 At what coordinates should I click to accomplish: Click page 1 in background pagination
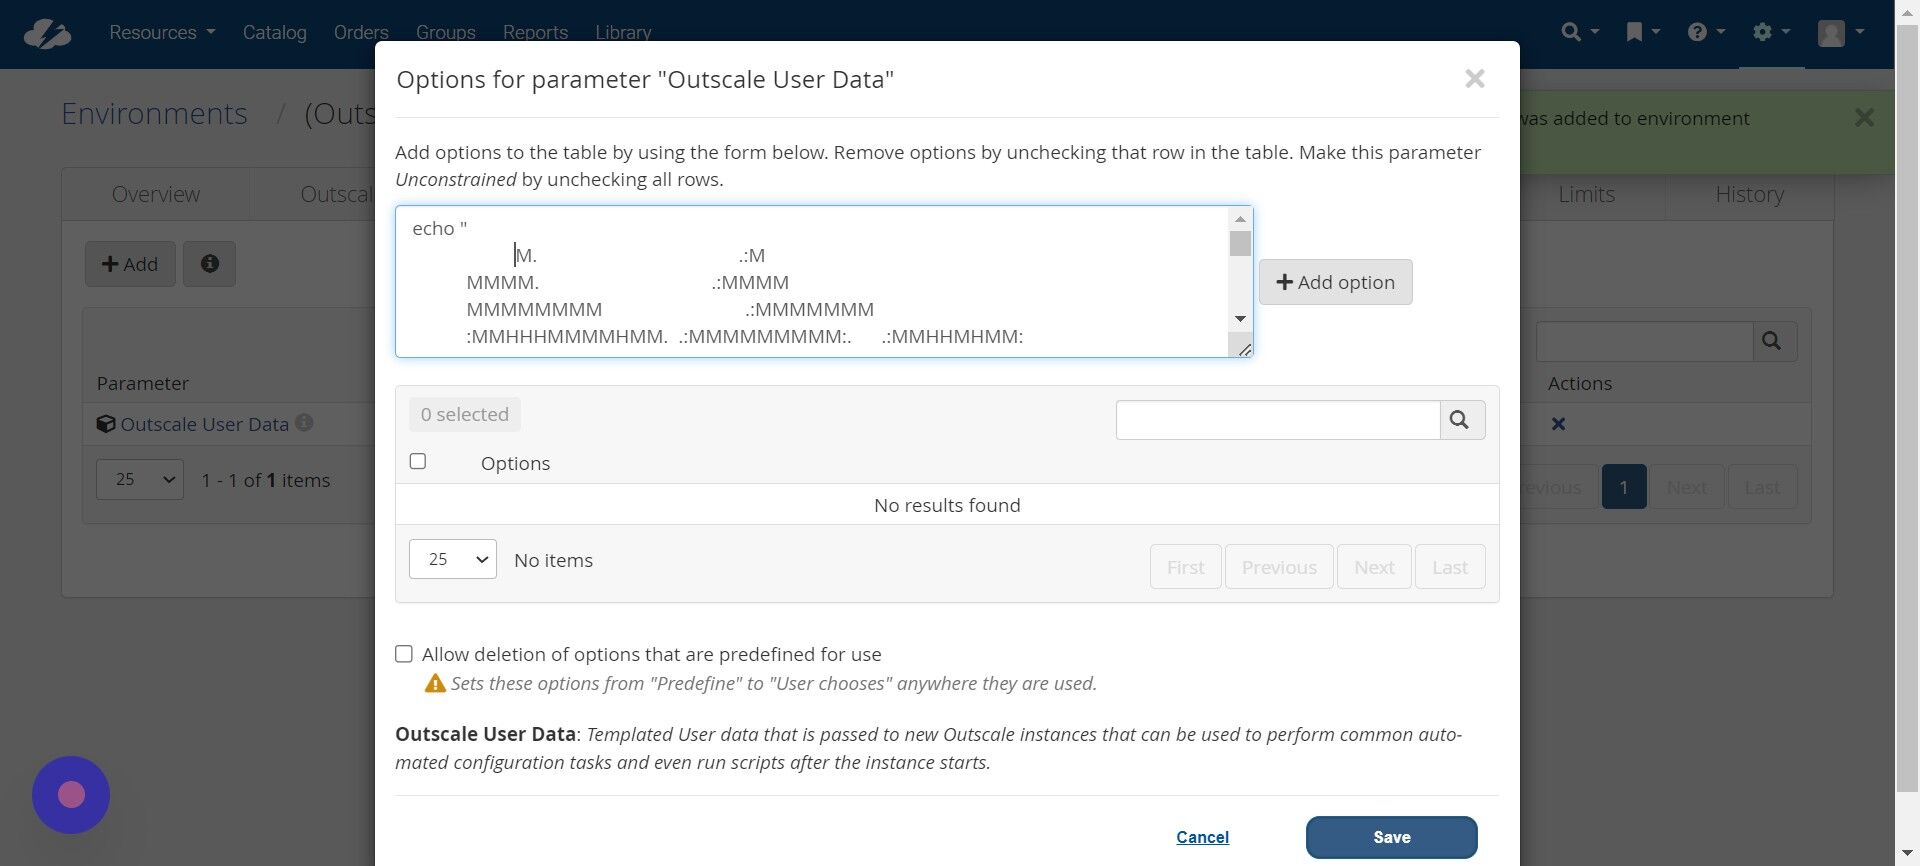tap(1624, 487)
